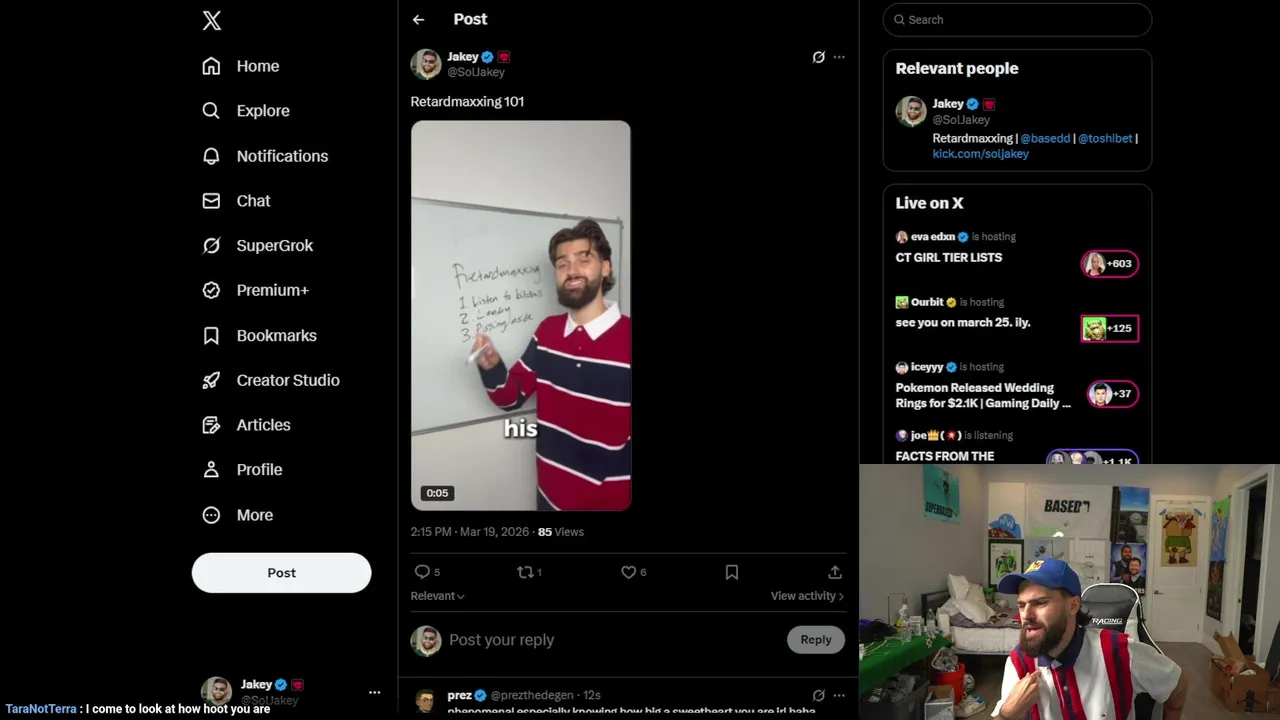Open account menu dots beside Jakey profile

pos(374,692)
